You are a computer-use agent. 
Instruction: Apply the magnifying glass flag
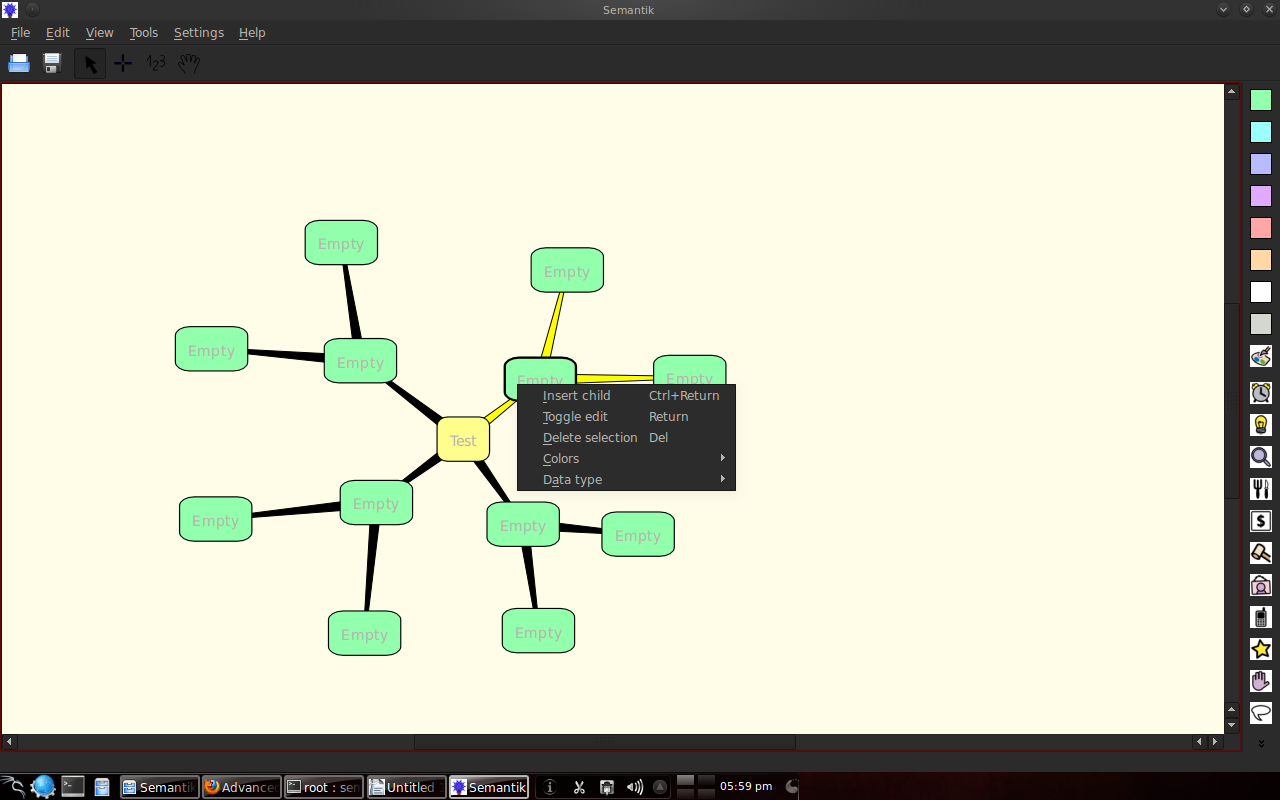1261,457
